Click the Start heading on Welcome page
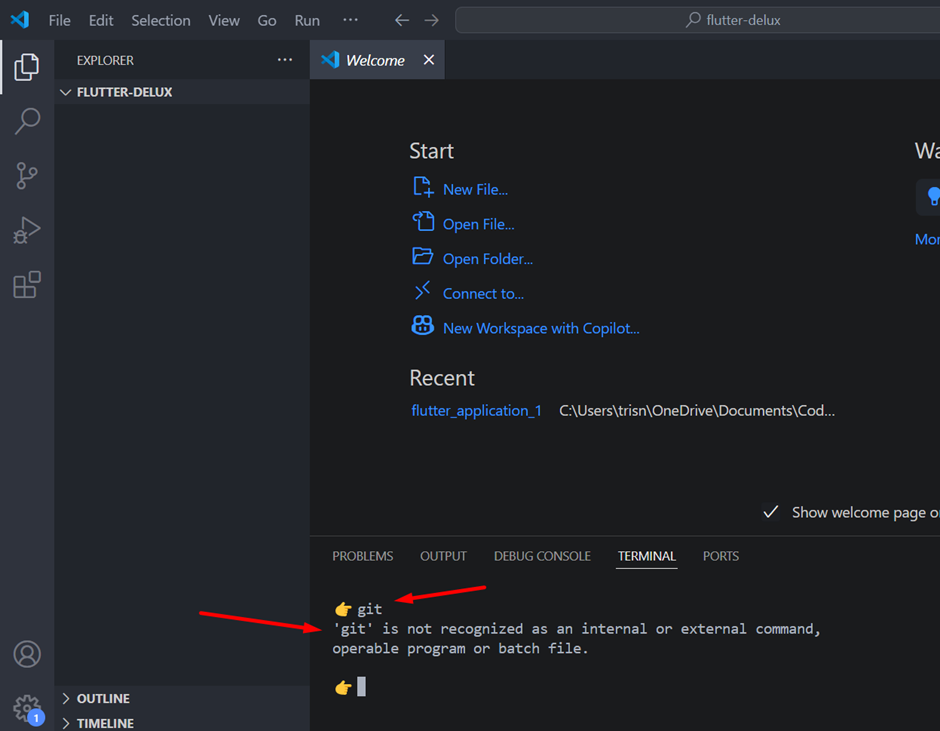This screenshot has height=731, width=940. [x=432, y=151]
